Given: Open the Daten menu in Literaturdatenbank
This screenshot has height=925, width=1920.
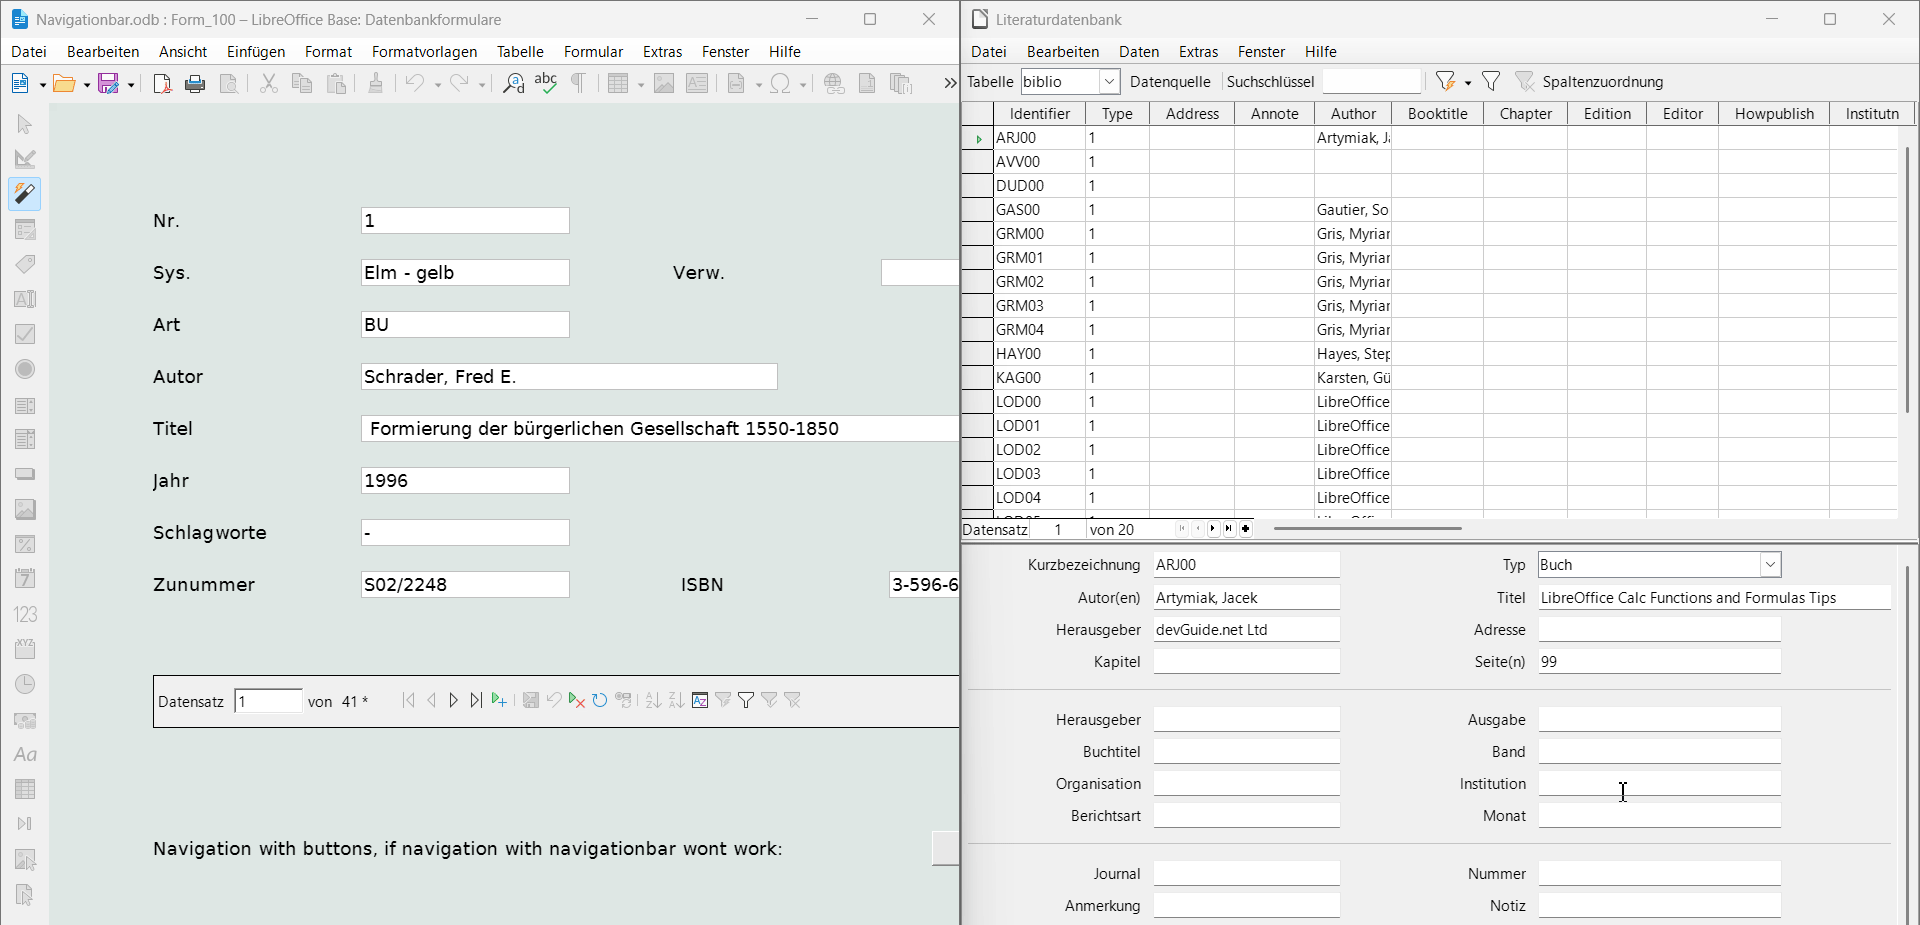Looking at the screenshot, I should (1139, 52).
